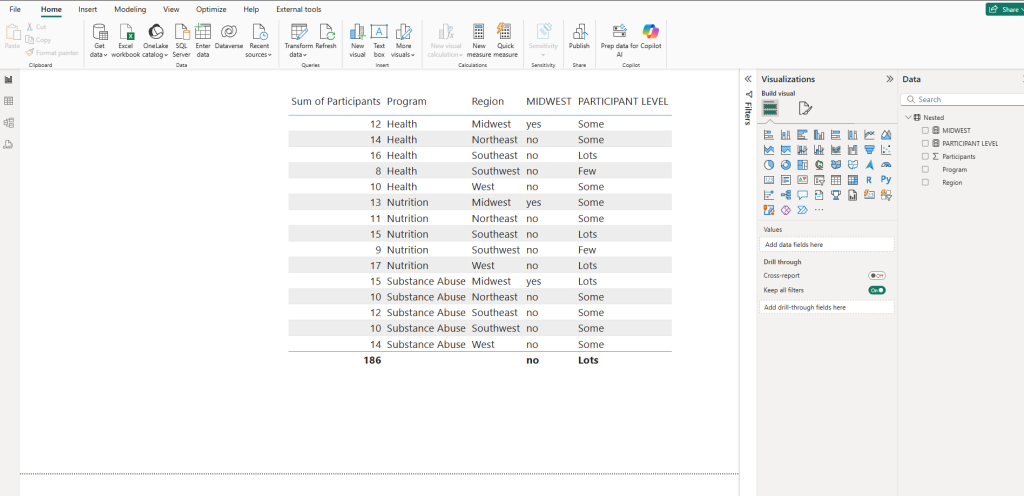Select the pie chart visual type

point(769,165)
